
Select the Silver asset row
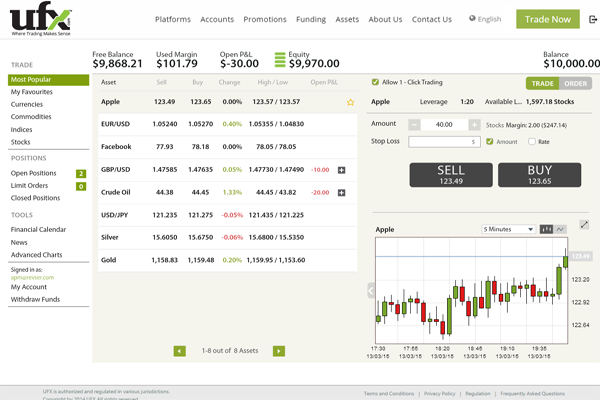click(228, 237)
